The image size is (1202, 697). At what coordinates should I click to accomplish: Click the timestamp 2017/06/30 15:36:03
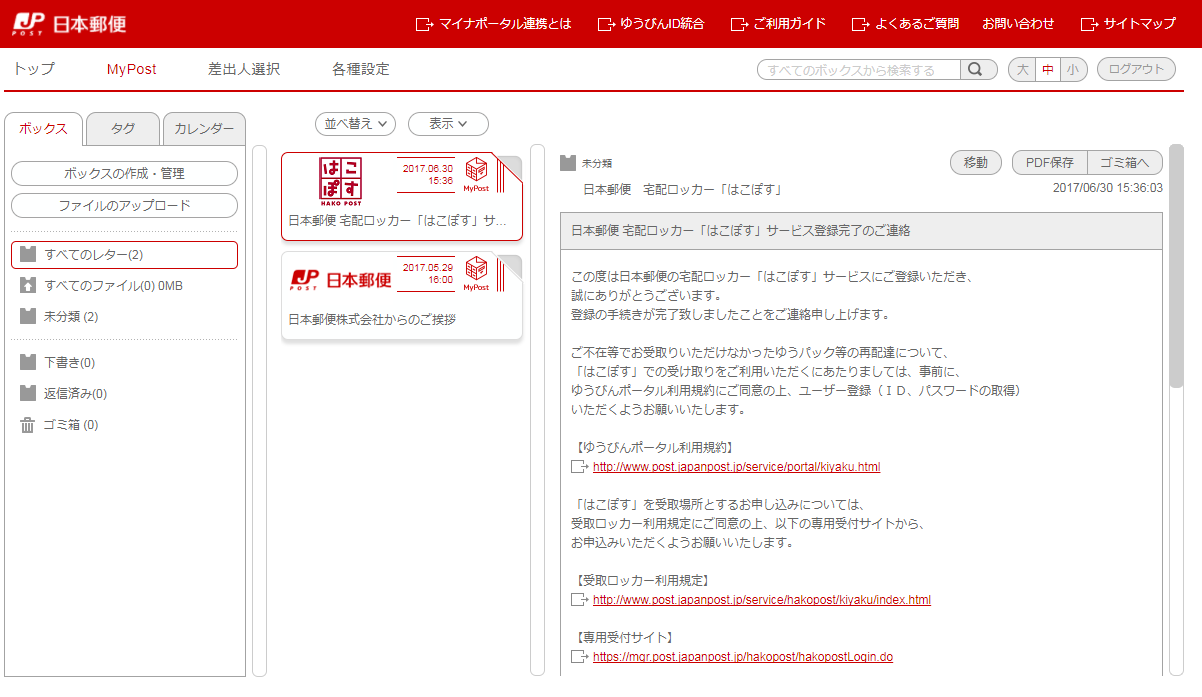tap(1108, 188)
